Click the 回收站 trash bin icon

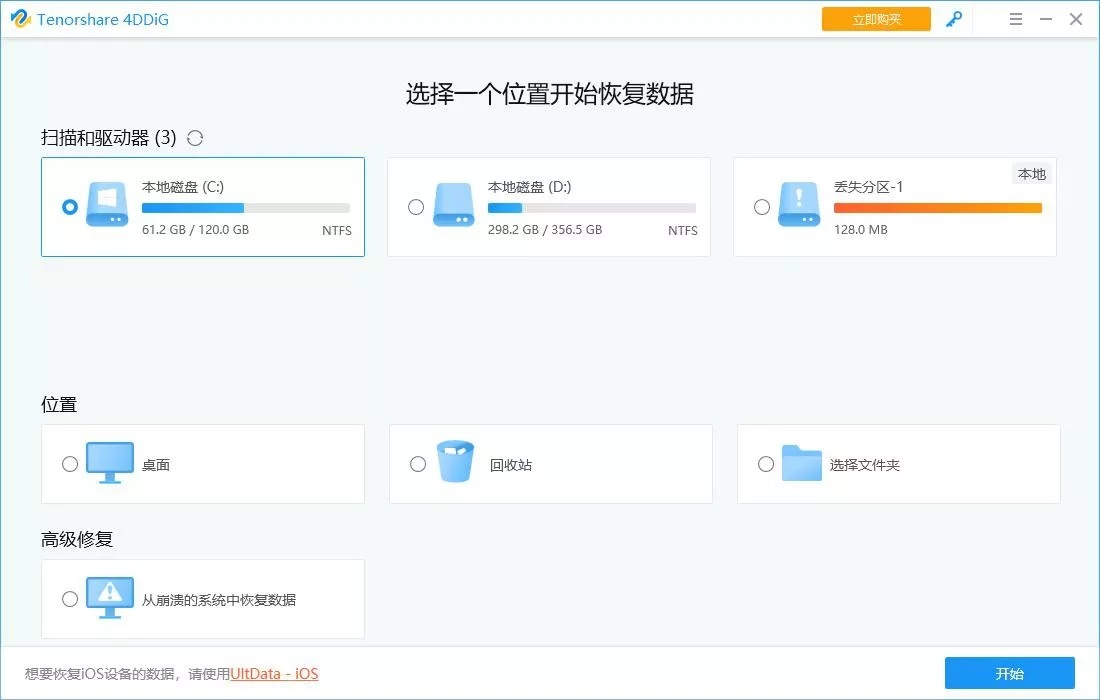455,462
